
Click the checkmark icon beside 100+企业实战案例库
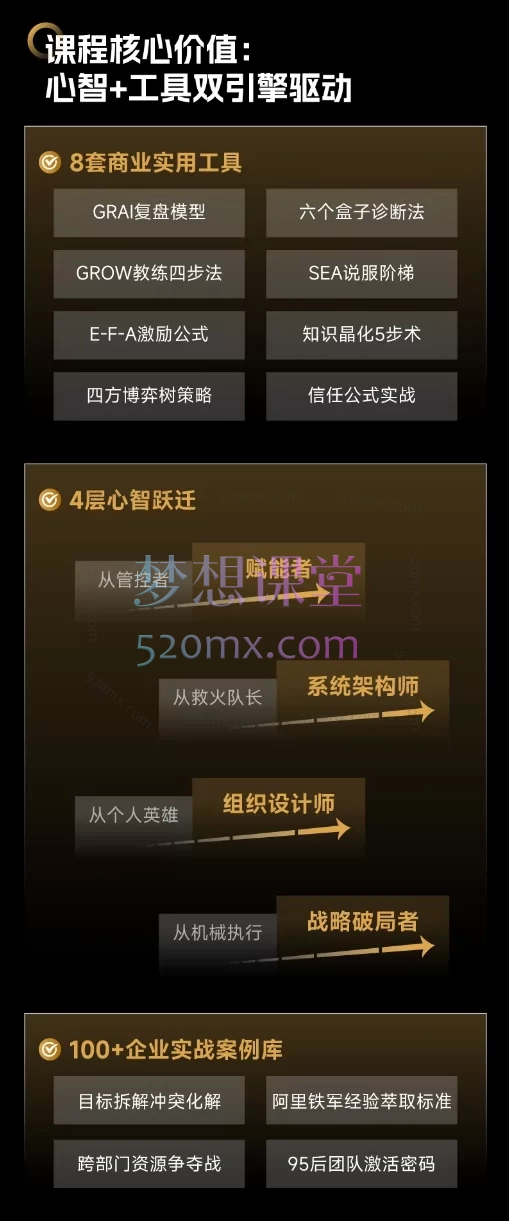tap(49, 1050)
